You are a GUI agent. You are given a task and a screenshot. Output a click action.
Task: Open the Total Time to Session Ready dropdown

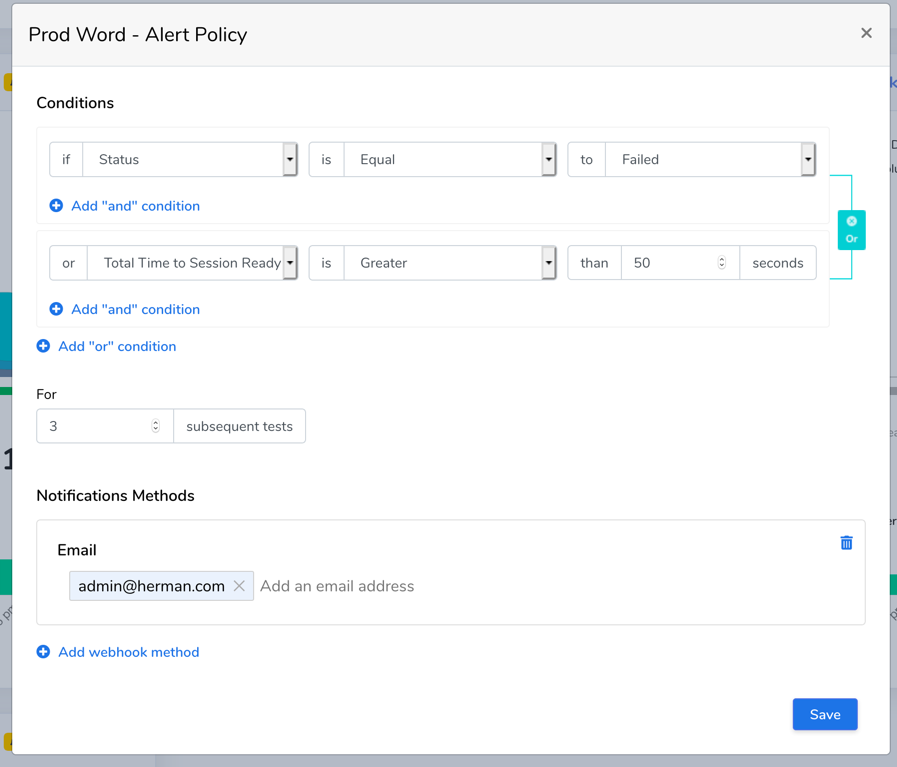click(x=192, y=263)
